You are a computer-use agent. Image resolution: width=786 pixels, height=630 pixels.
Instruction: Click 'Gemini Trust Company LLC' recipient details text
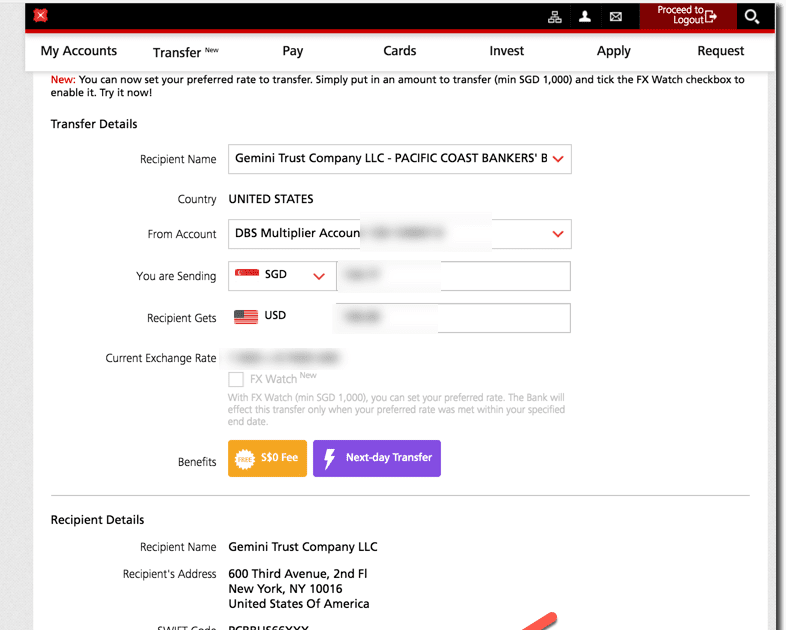point(303,547)
